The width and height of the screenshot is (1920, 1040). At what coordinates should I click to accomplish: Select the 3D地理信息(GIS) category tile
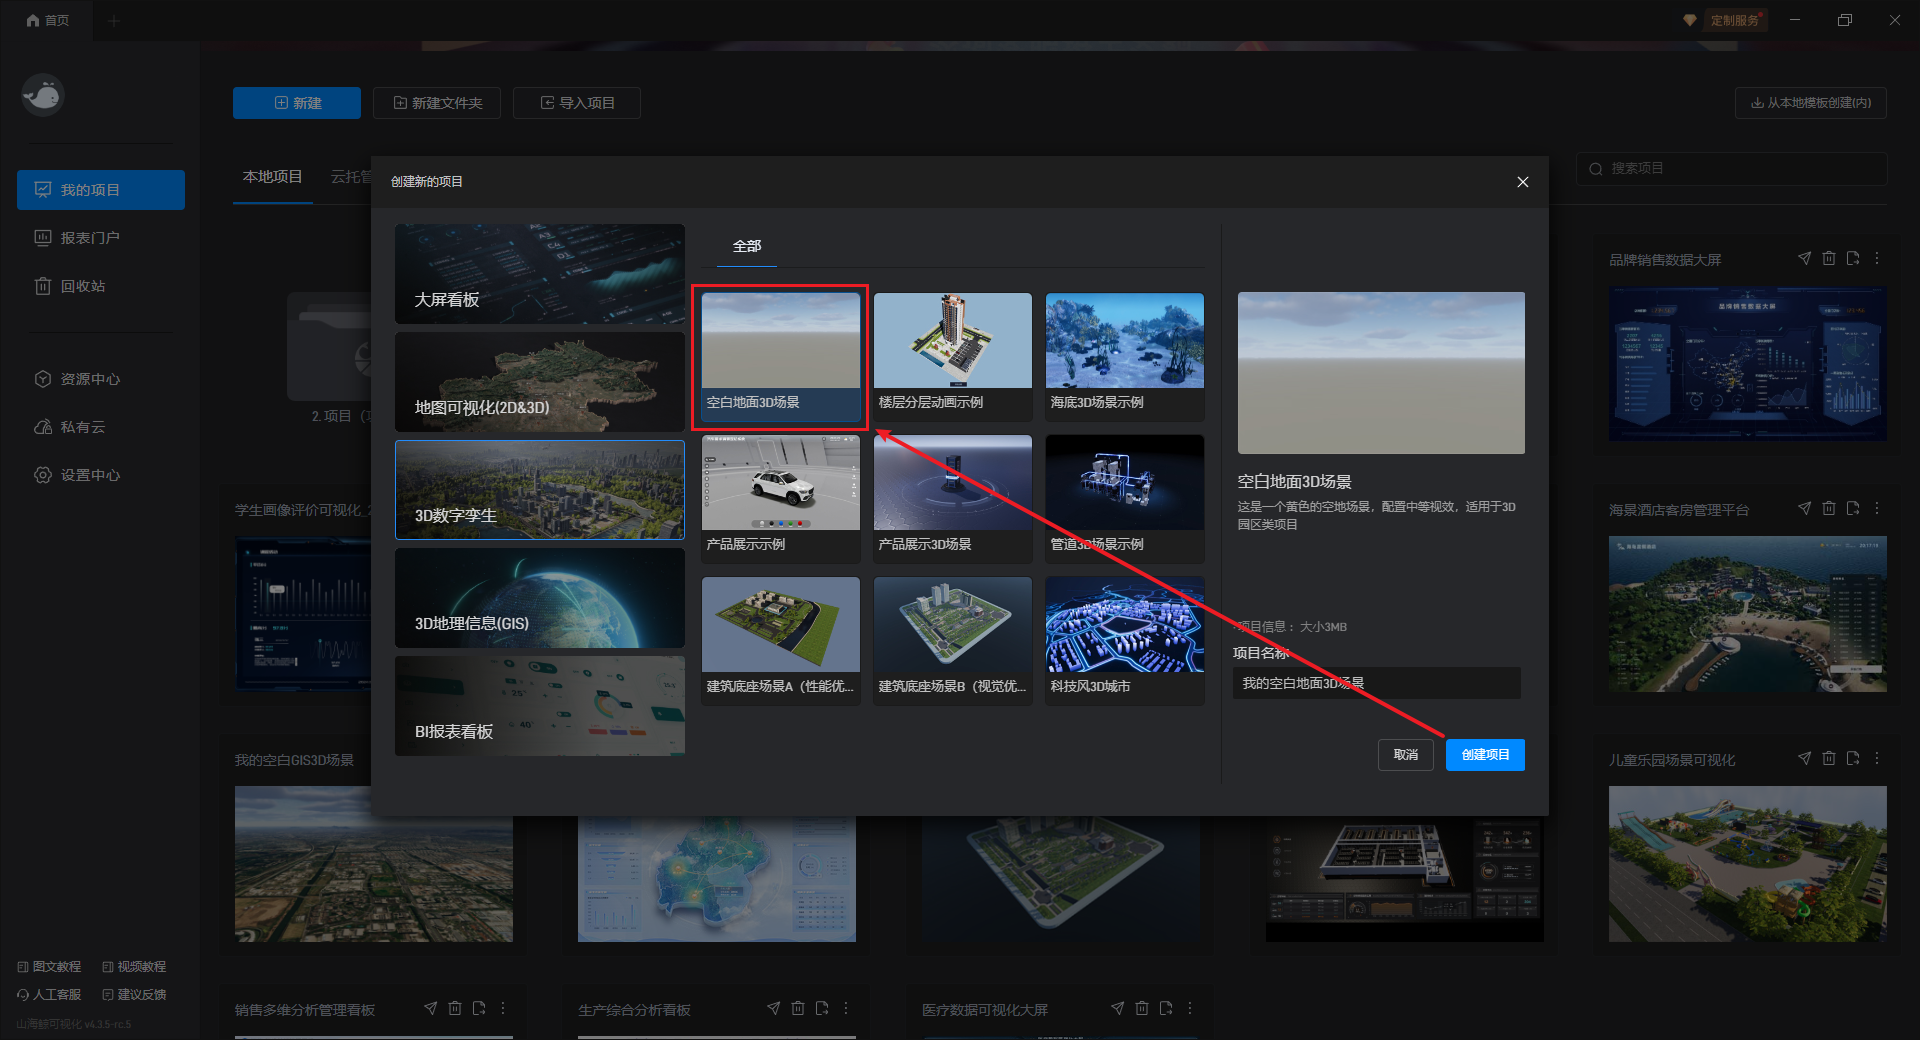(x=540, y=598)
